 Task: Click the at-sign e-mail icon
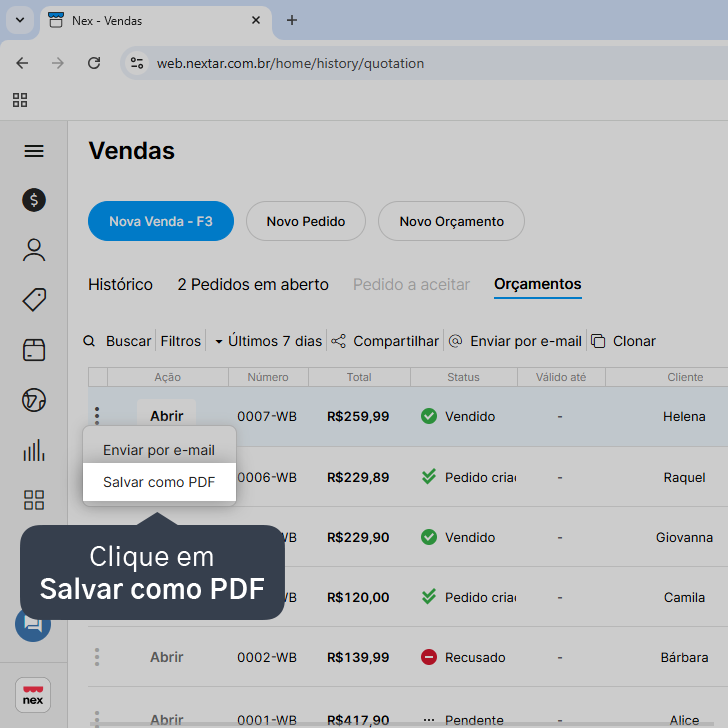[455, 341]
